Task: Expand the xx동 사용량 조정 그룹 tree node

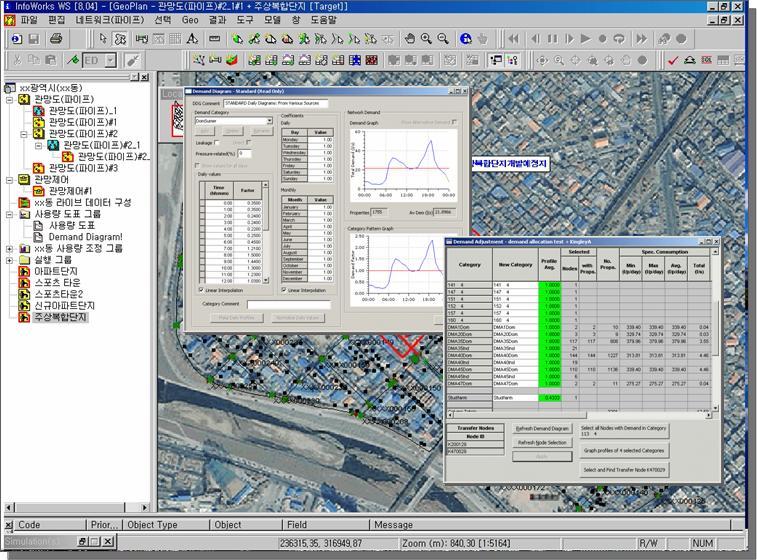Action: pos(10,248)
